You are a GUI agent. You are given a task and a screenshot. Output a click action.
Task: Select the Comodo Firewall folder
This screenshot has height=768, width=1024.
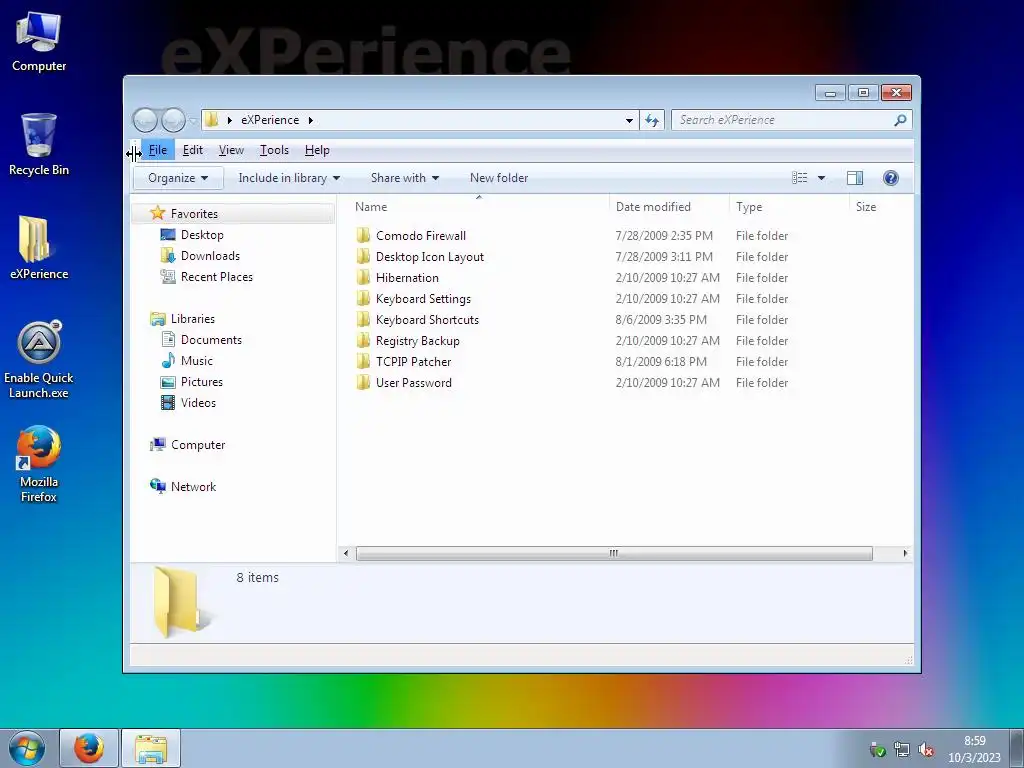421,236
